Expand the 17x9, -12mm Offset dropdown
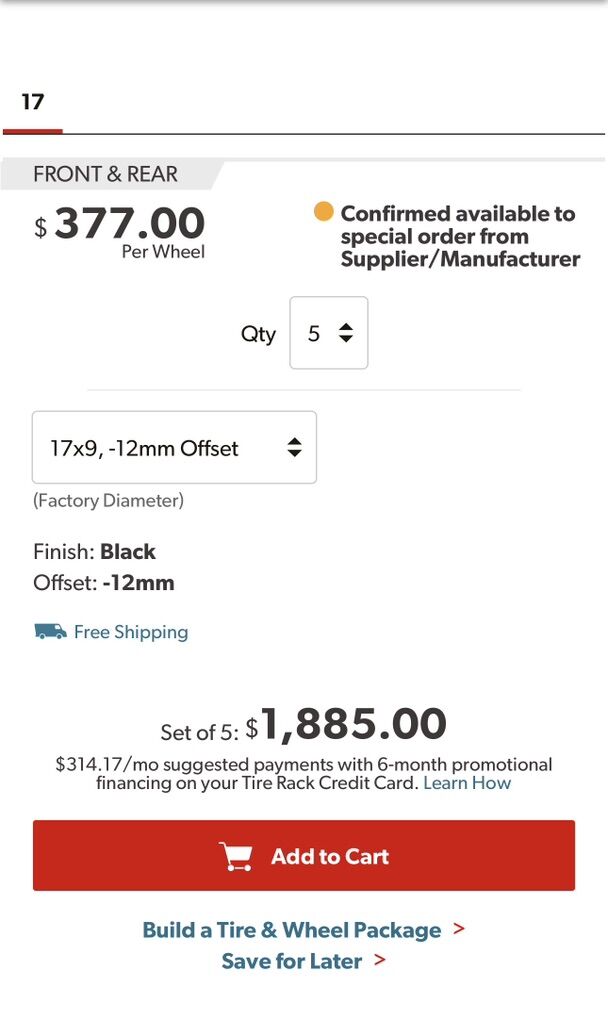This screenshot has height=1020, width=608. click(174, 448)
